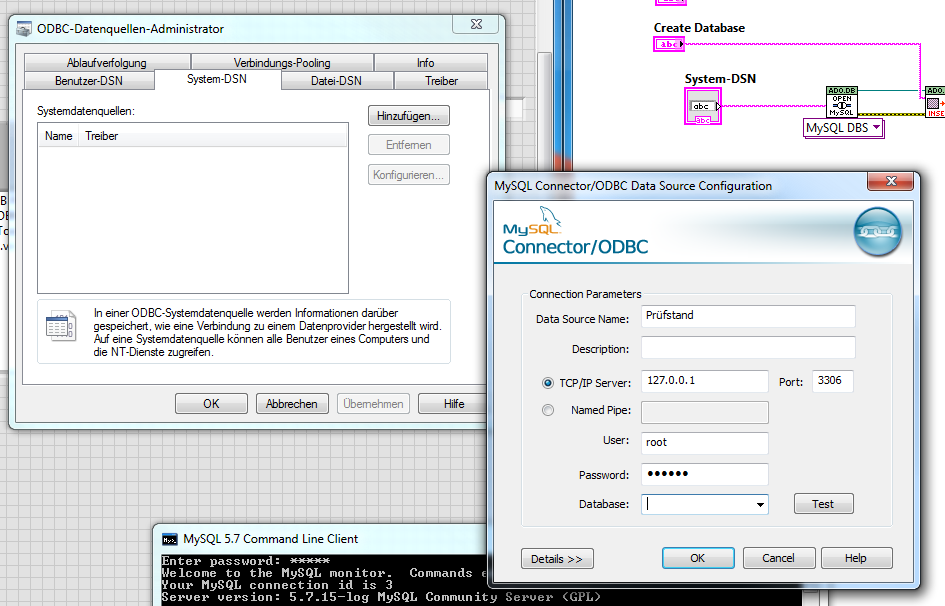Click the ADO.DB Insert node icon
Screen dimensions: 945x606
point(935,101)
